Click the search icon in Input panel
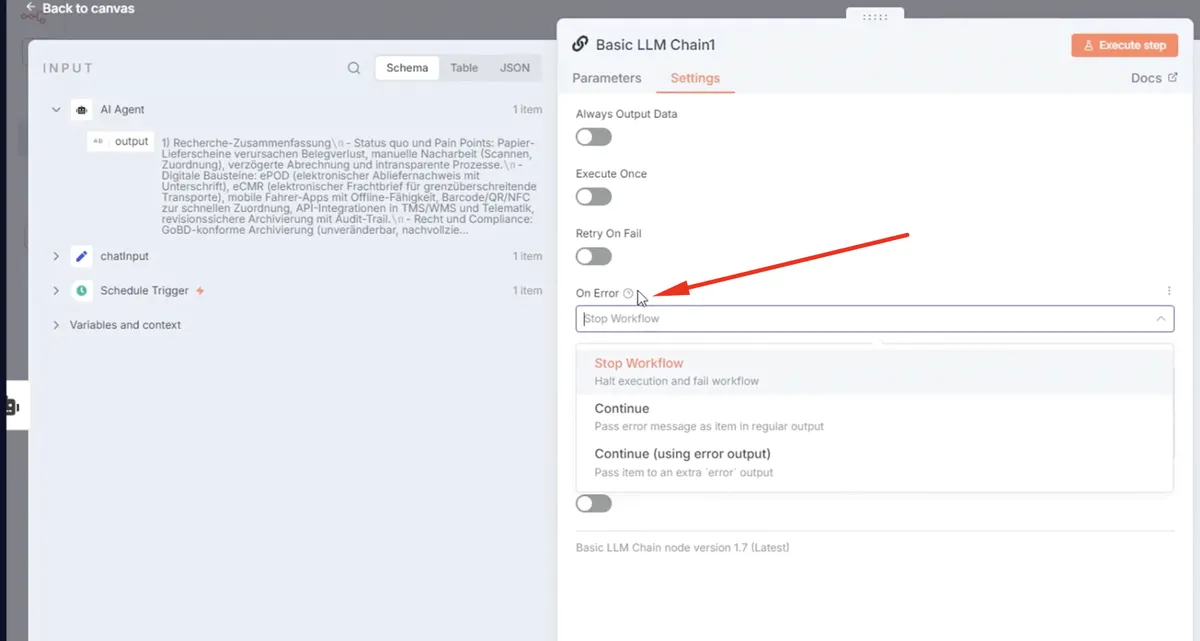 (354, 68)
